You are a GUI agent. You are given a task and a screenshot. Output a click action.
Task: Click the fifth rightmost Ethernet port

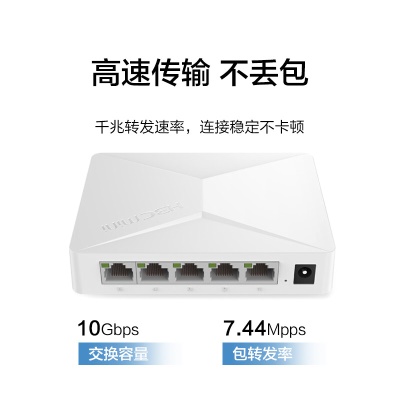[260, 273]
